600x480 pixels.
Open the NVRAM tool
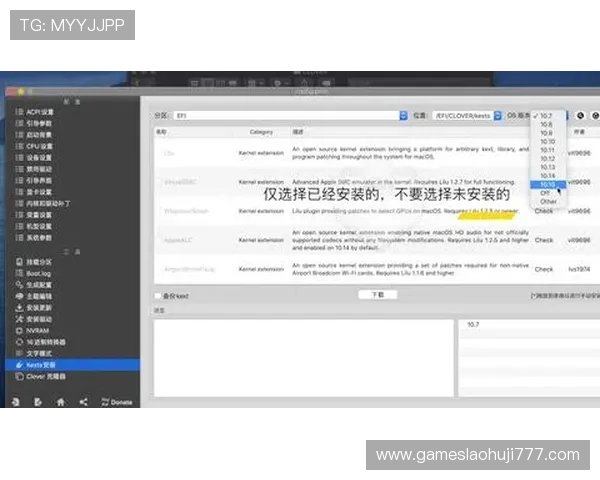32,331
